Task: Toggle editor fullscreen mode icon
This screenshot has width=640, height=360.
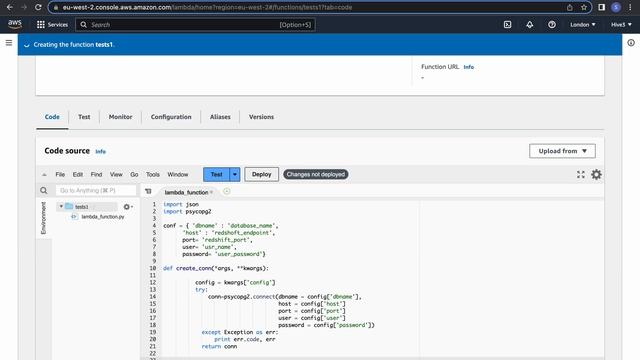Action: point(581,175)
